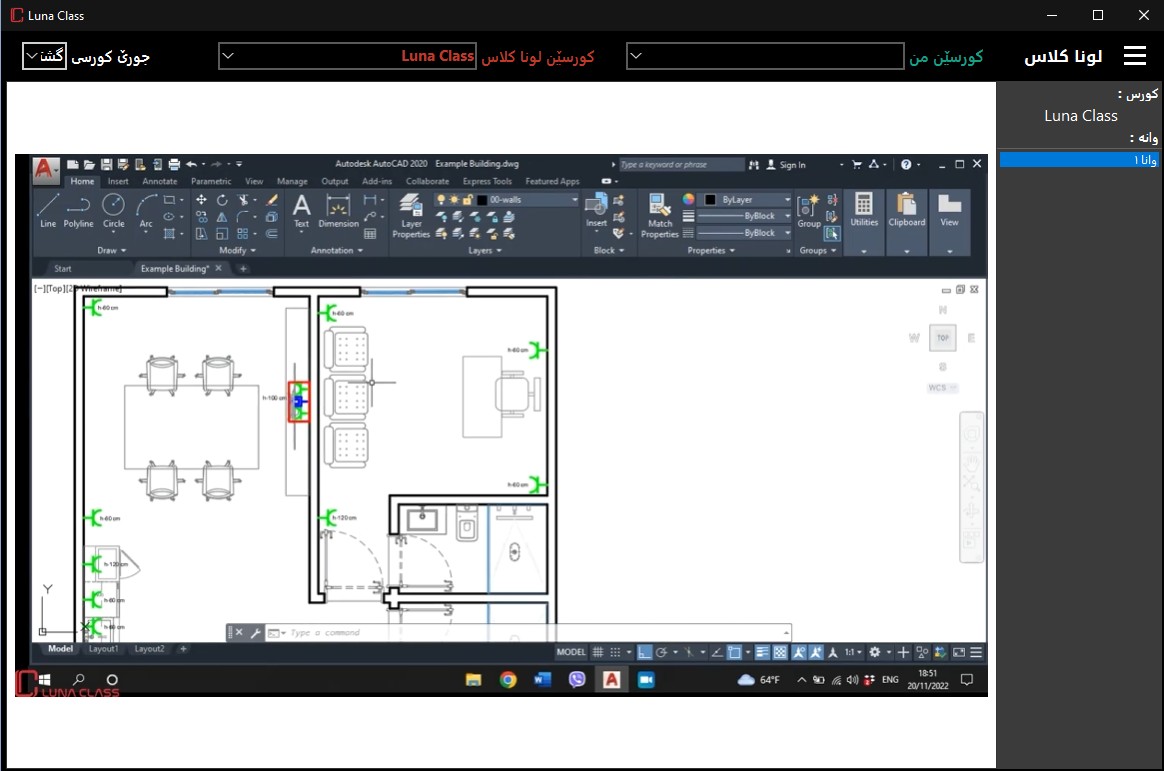Viewport: 1164px width, 771px height.
Task: Select the Text annotation tool
Action: coord(301,210)
